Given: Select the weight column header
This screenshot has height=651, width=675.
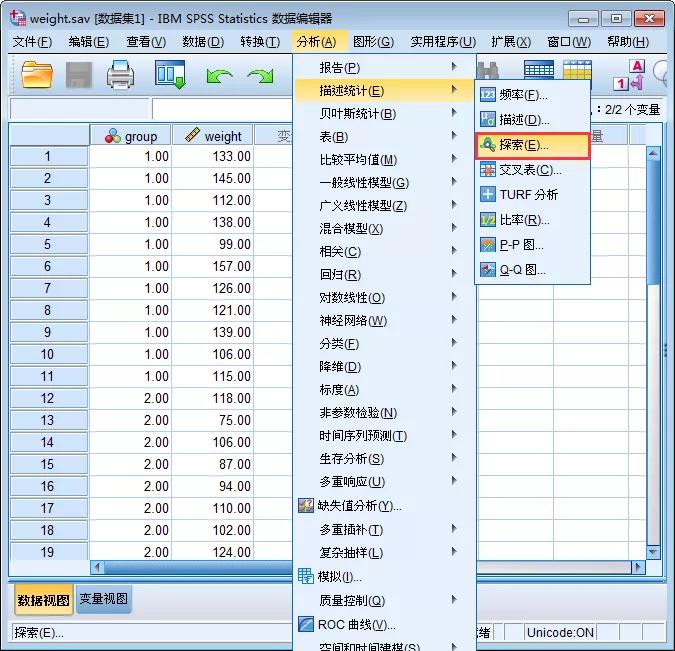Looking at the screenshot, I should point(213,136).
